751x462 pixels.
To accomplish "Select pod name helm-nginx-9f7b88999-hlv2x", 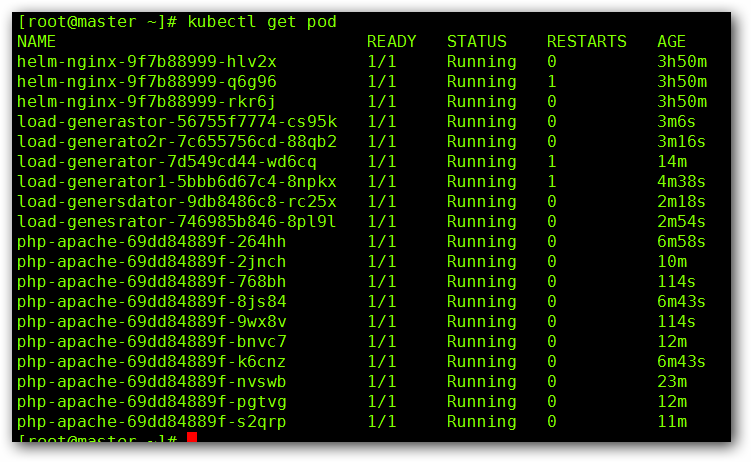I will (x=147, y=62).
